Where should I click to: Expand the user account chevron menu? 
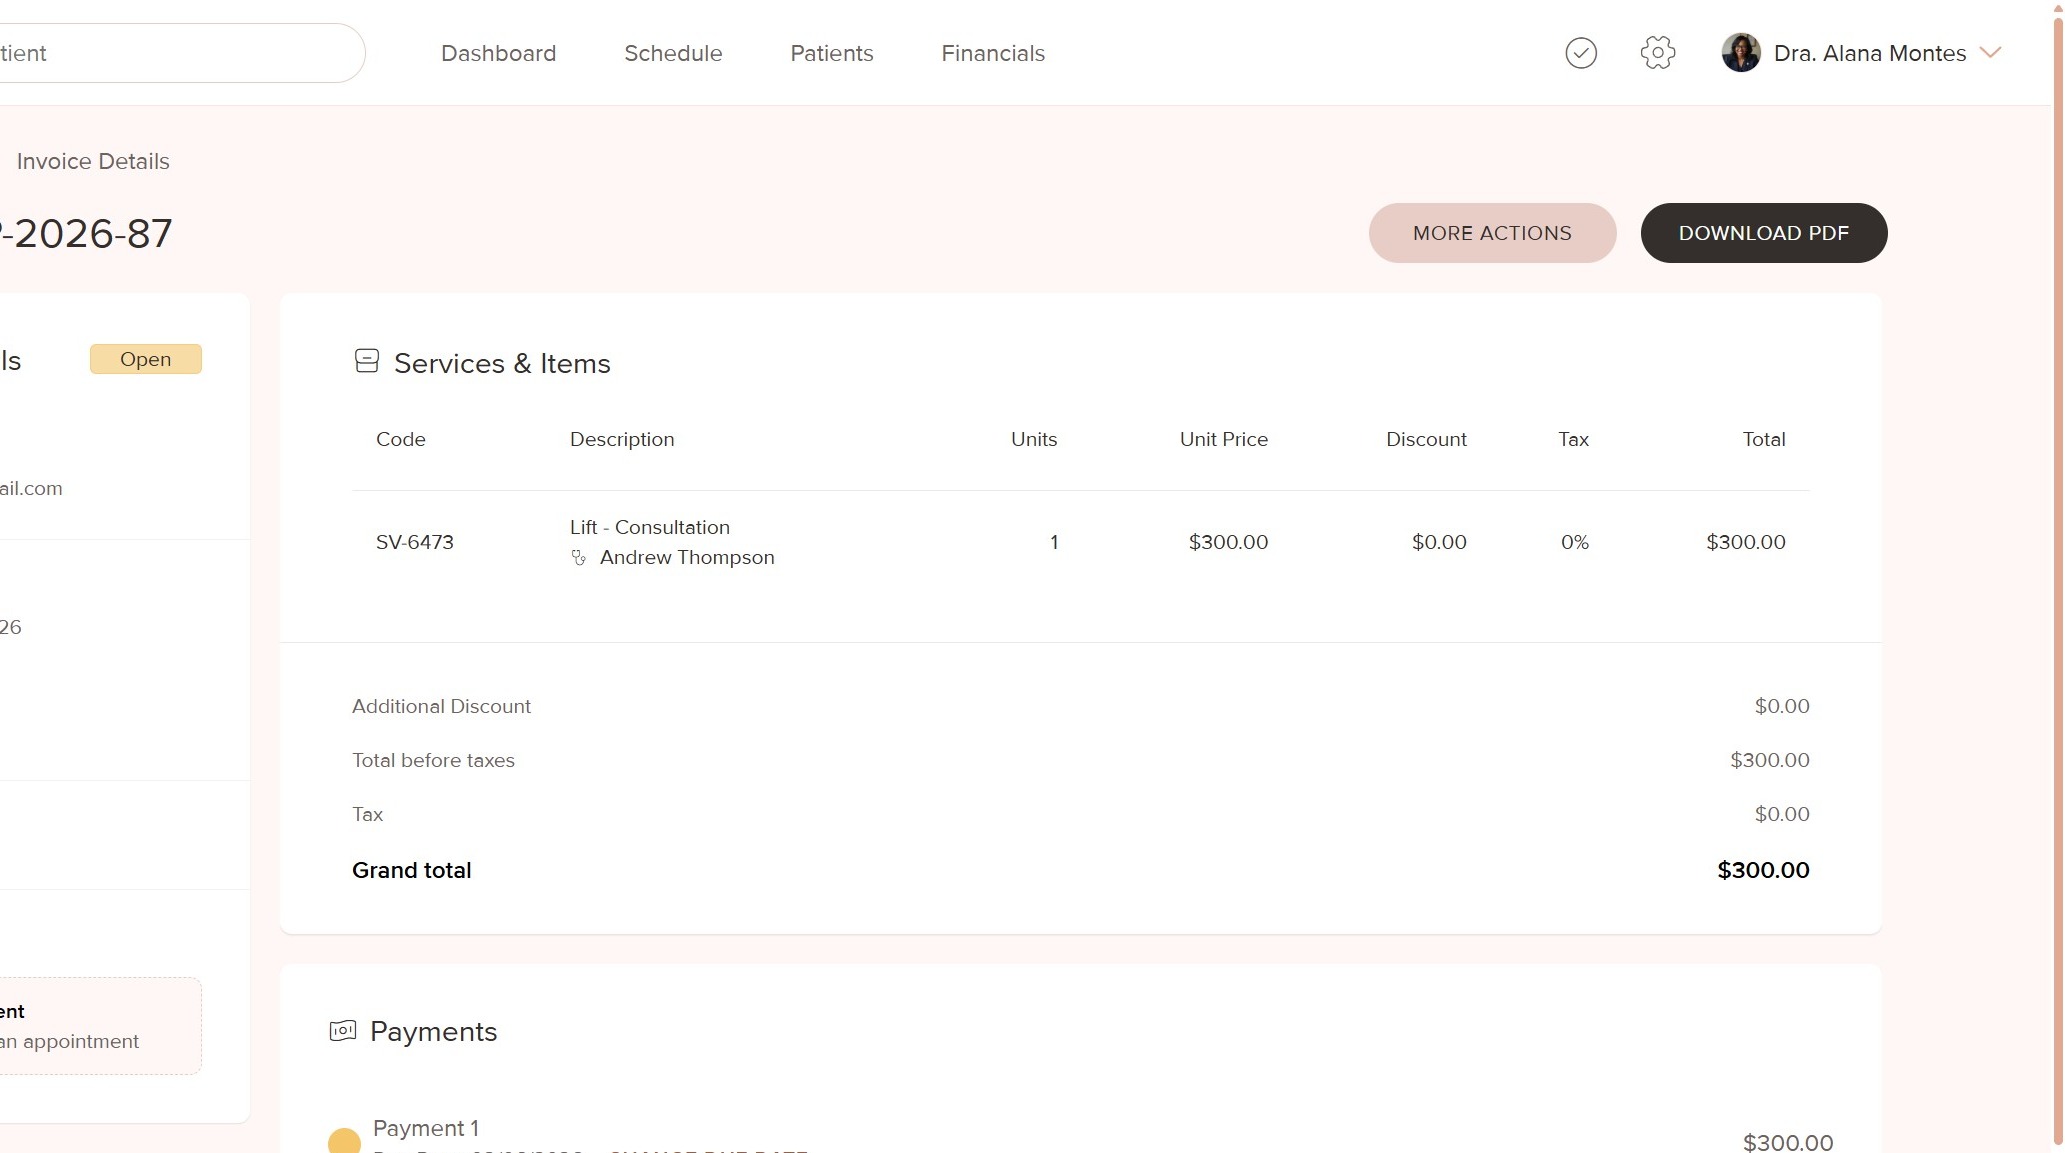pyautogui.click(x=1990, y=53)
